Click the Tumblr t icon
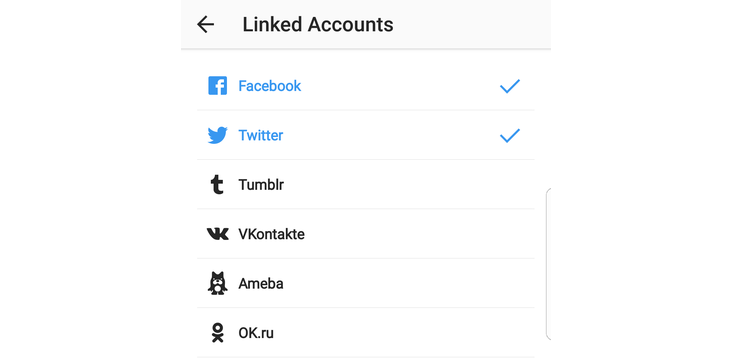 pyautogui.click(x=217, y=185)
